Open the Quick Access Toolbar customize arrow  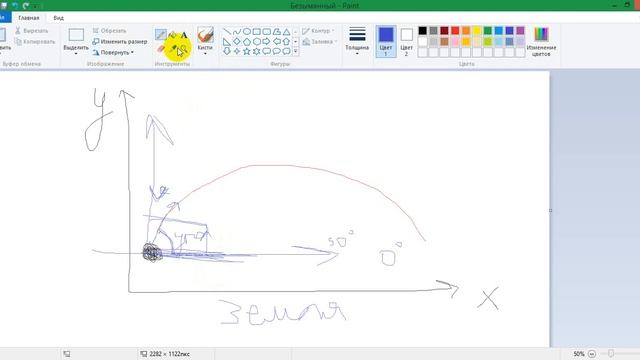tap(36, 6)
